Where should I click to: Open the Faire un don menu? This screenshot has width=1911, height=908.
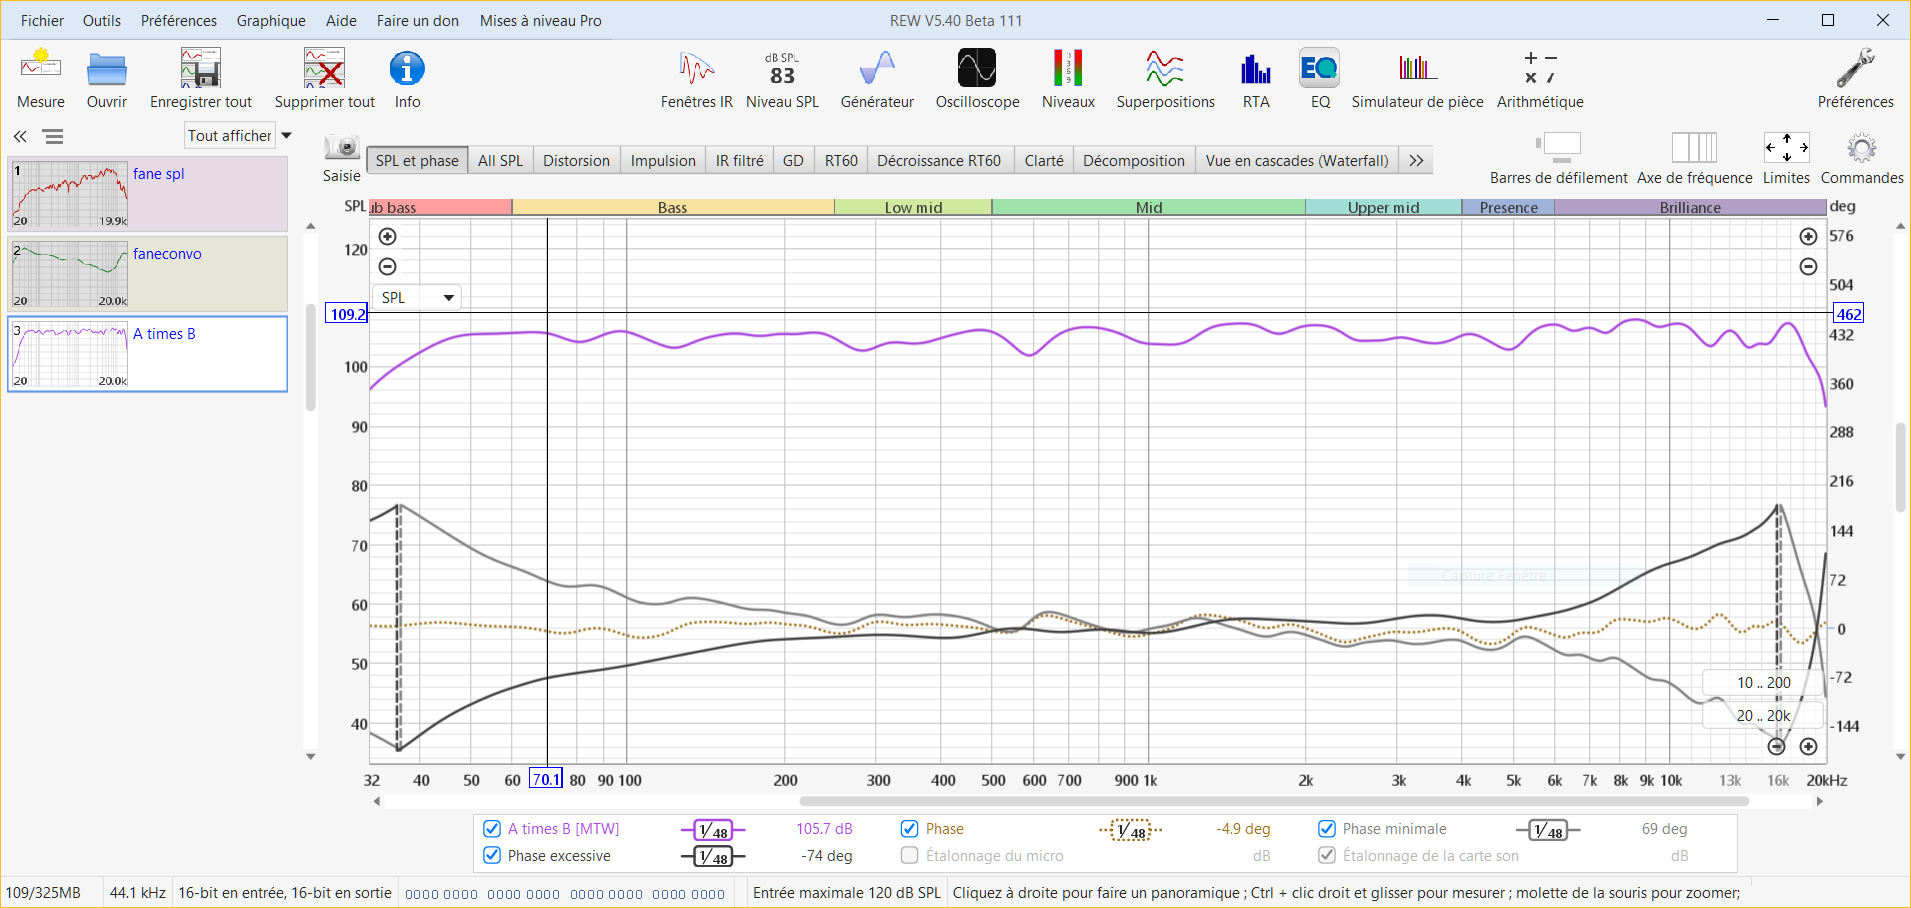pos(418,20)
